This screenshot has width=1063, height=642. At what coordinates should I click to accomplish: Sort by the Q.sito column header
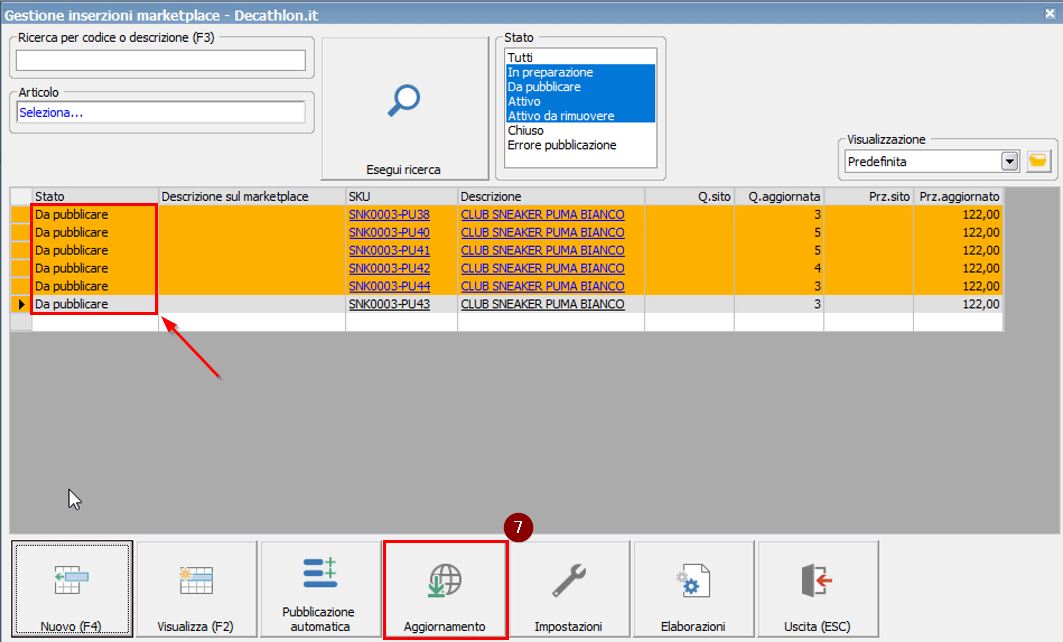click(689, 197)
